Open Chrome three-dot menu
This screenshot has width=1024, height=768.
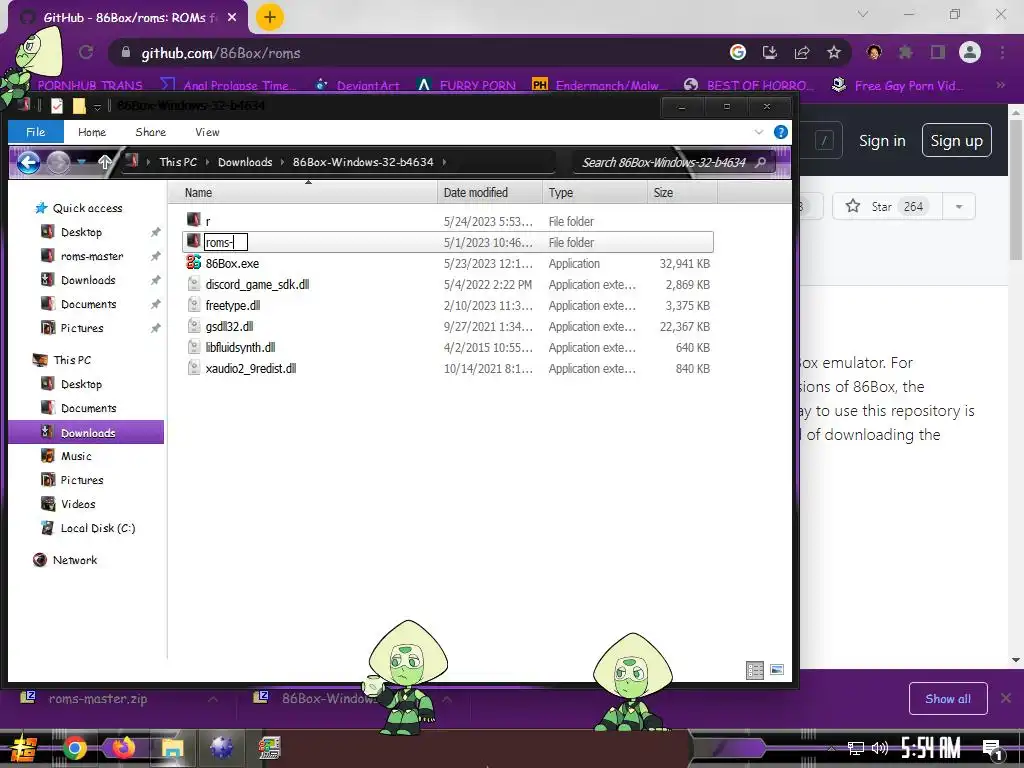[1002, 53]
